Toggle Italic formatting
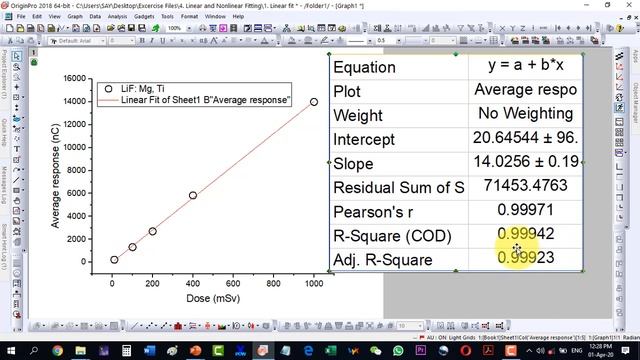This screenshot has height=360, width=640. point(152,41)
